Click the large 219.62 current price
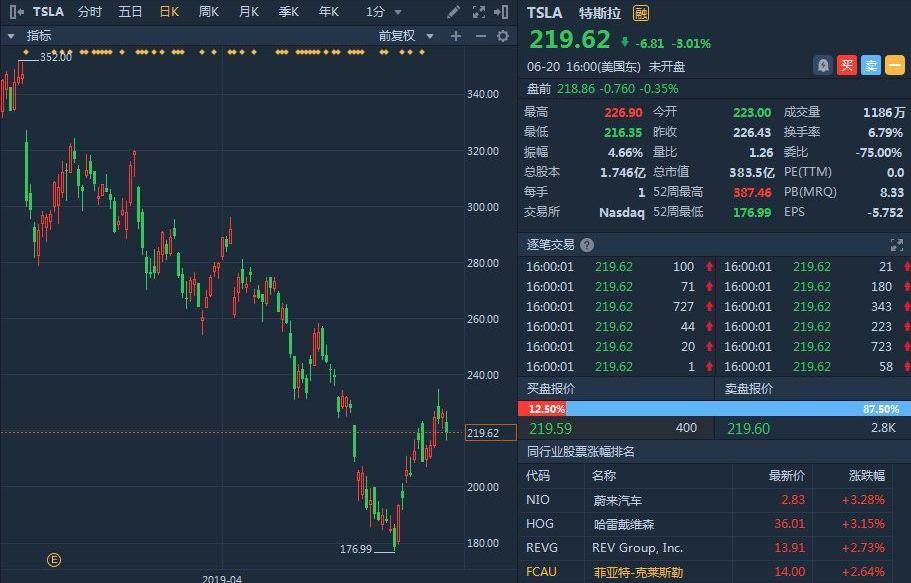The height and width of the screenshot is (583, 911). (x=569, y=40)
